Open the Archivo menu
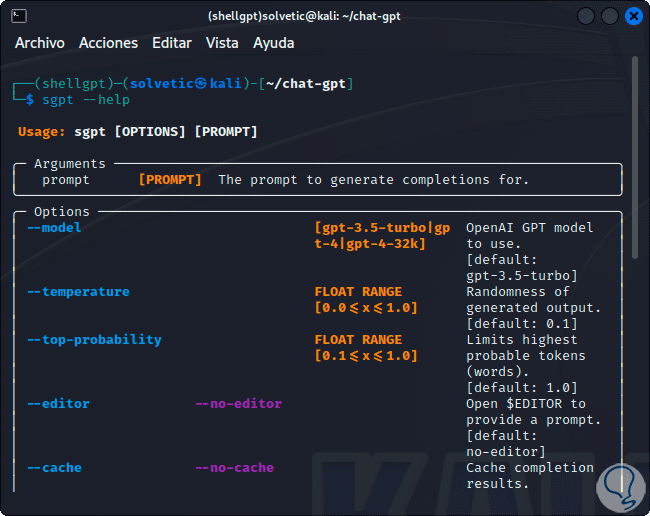This screenshot has height=516, width=650. (x=40, y=43)
